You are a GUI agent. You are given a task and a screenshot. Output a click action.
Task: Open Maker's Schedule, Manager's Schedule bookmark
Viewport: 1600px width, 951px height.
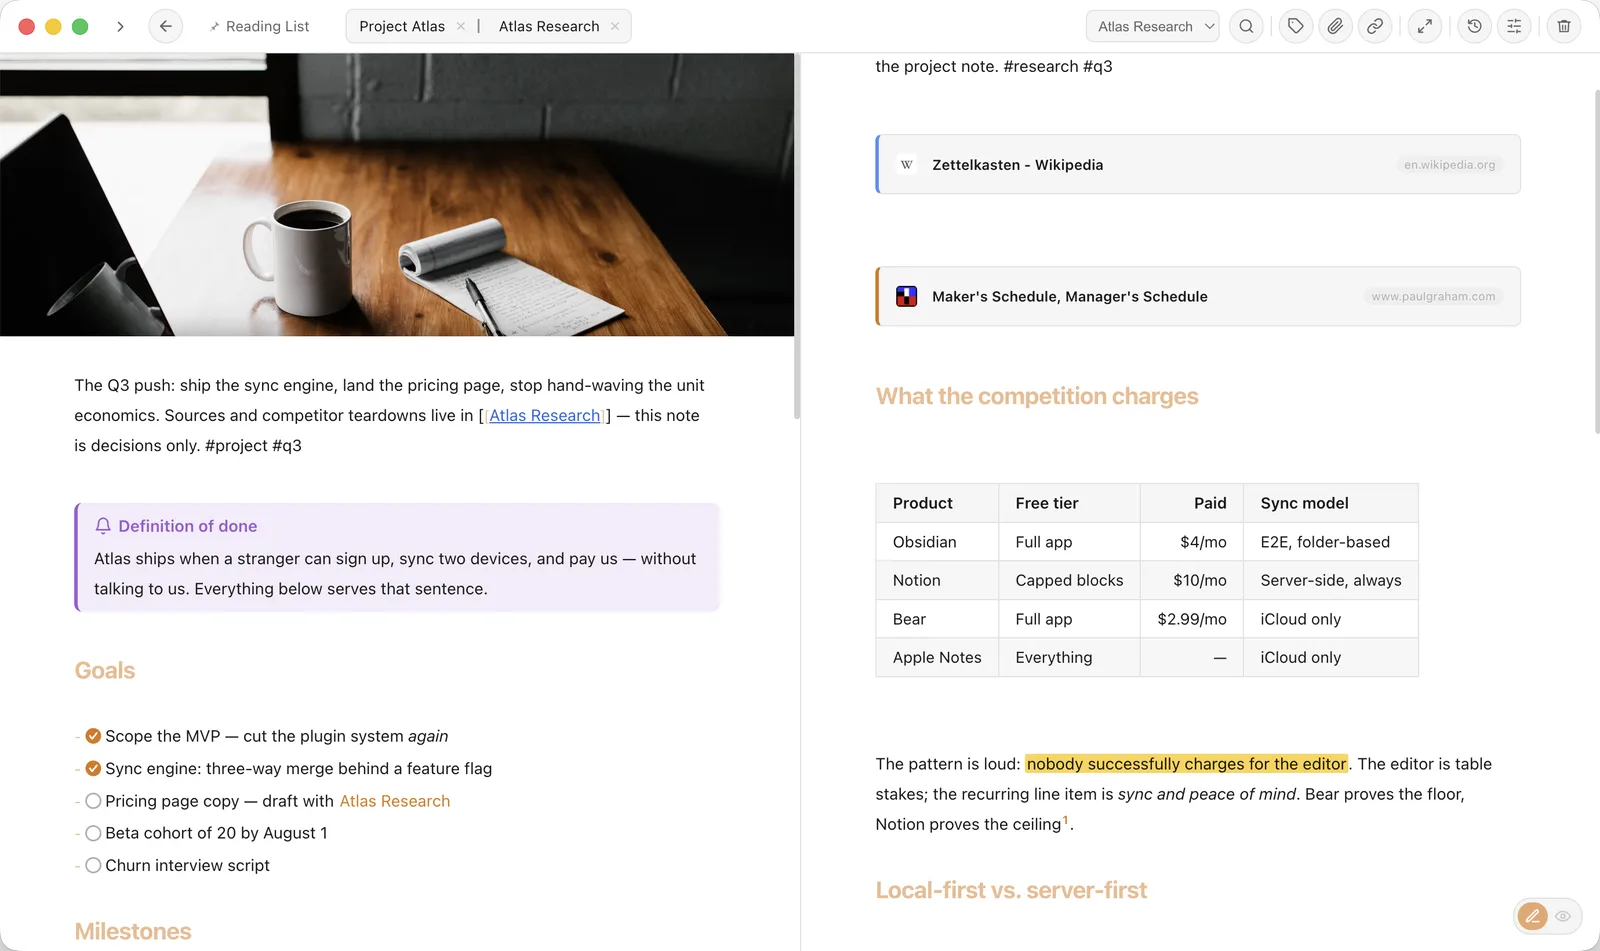click(x=1198, y=297)
